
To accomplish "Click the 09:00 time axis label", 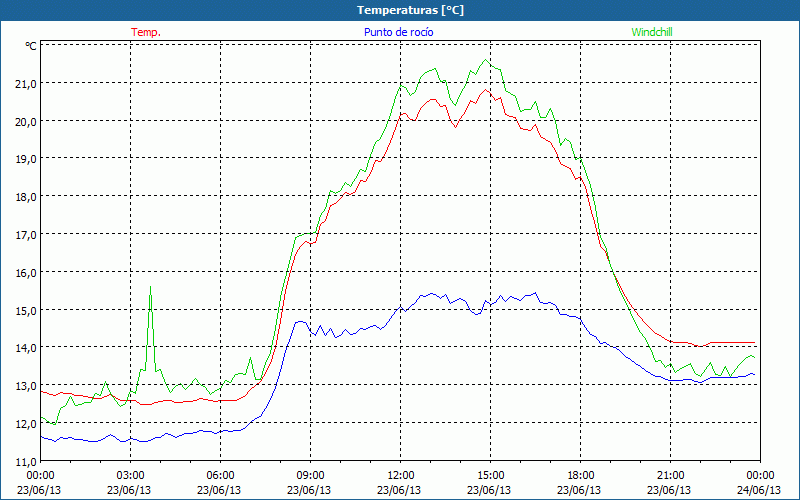I will [x=311, y=476].
